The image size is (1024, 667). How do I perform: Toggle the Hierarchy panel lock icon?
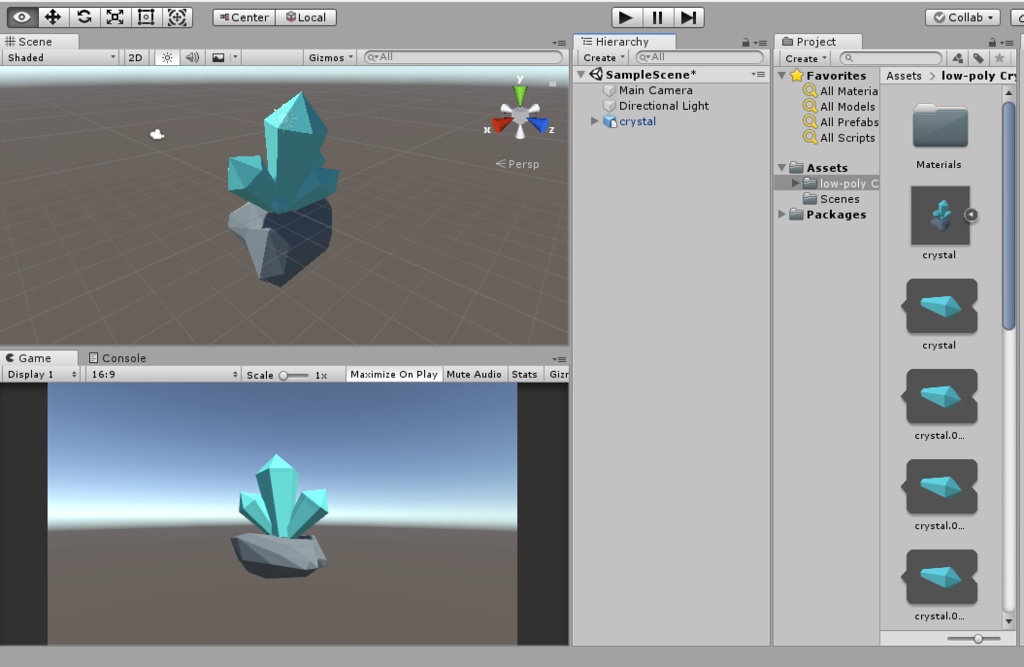(745, 42)
